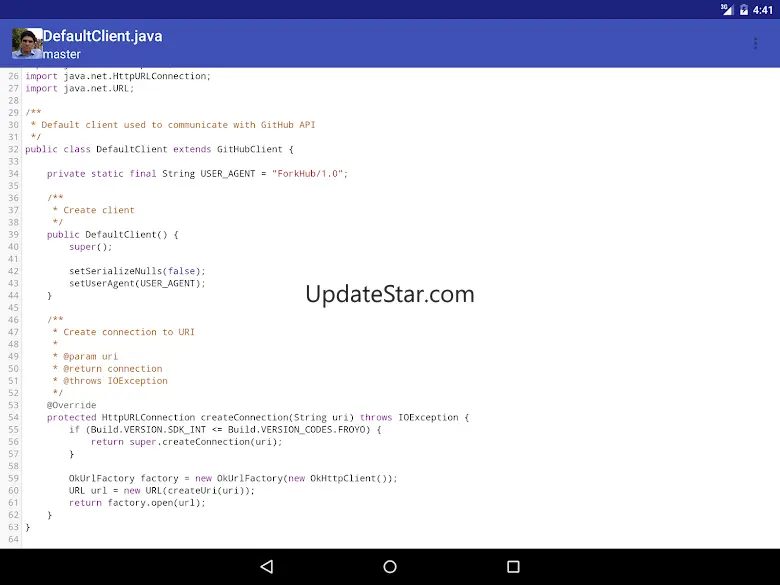Click the USER_AGENT constant declaration line
The height and width of the screenshot is (585, 780).
(197, 174)
